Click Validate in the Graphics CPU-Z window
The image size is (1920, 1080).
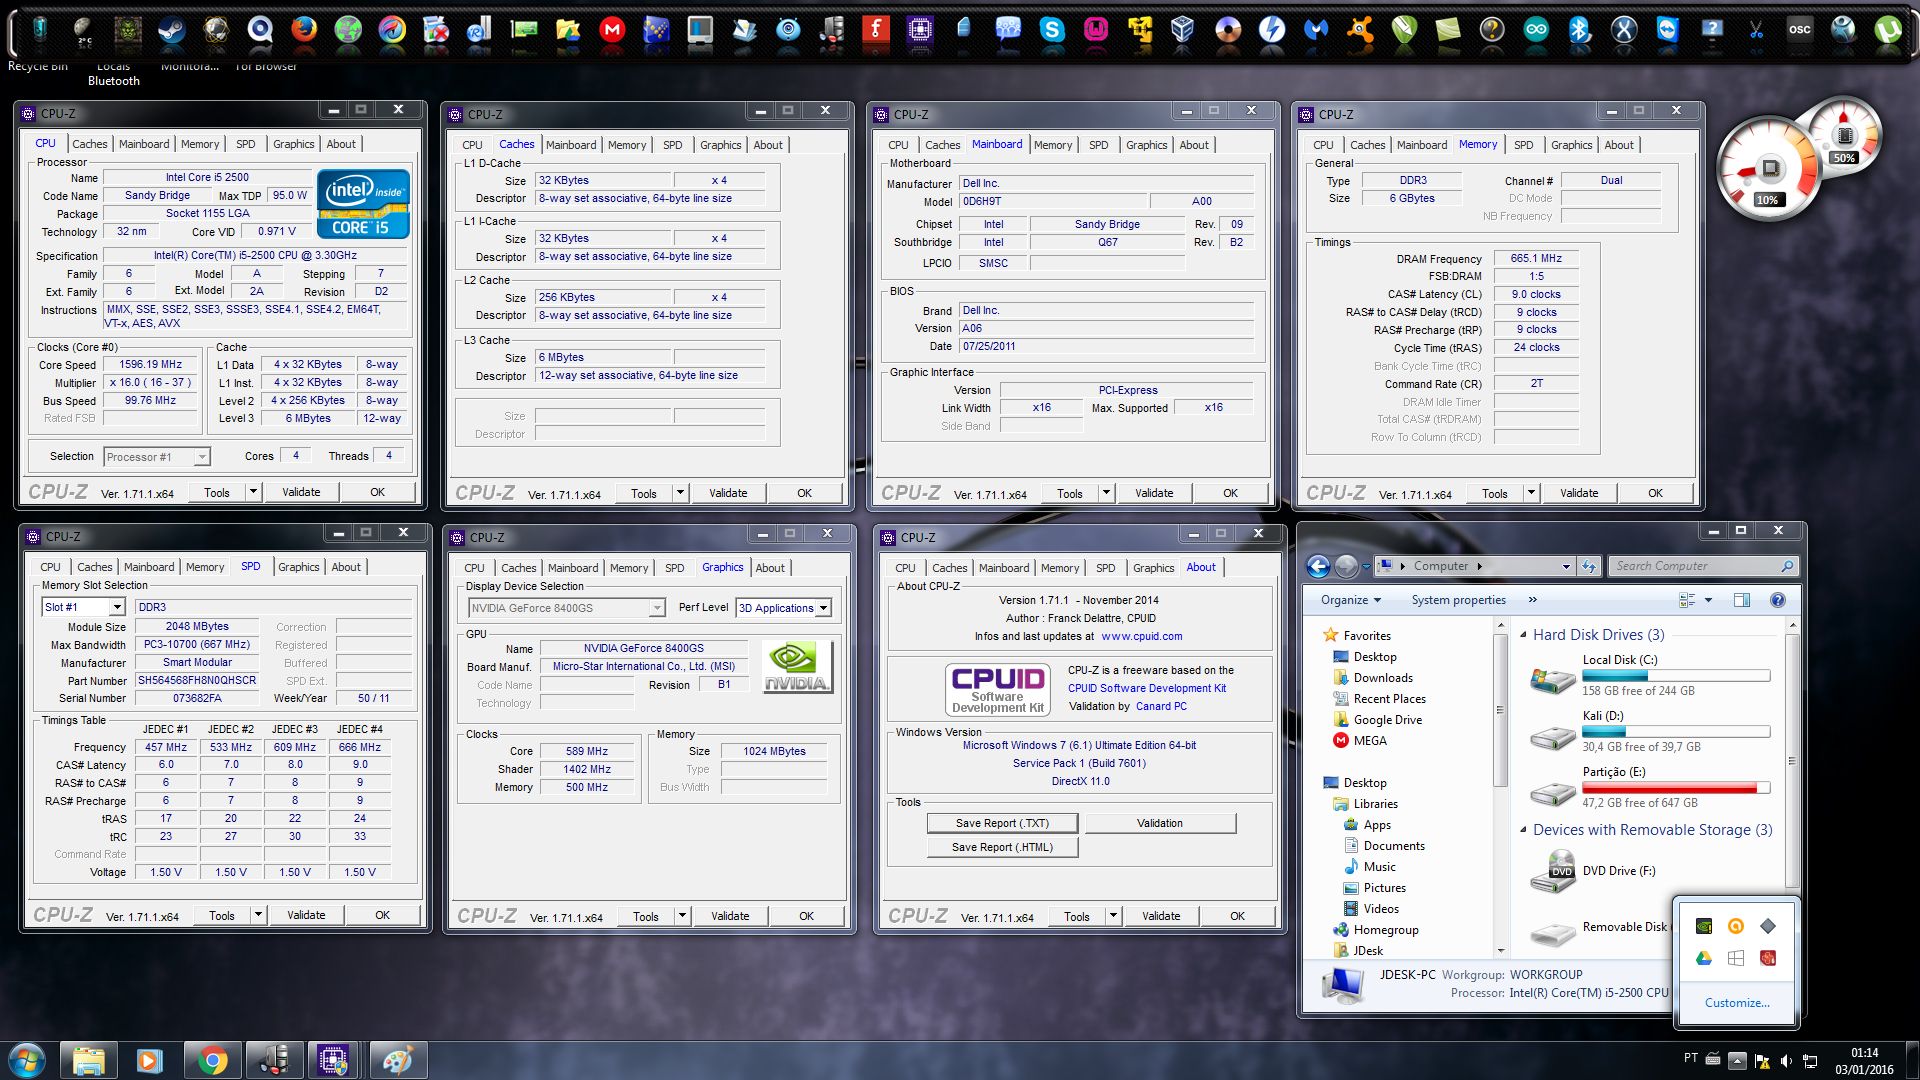point(730,916)
